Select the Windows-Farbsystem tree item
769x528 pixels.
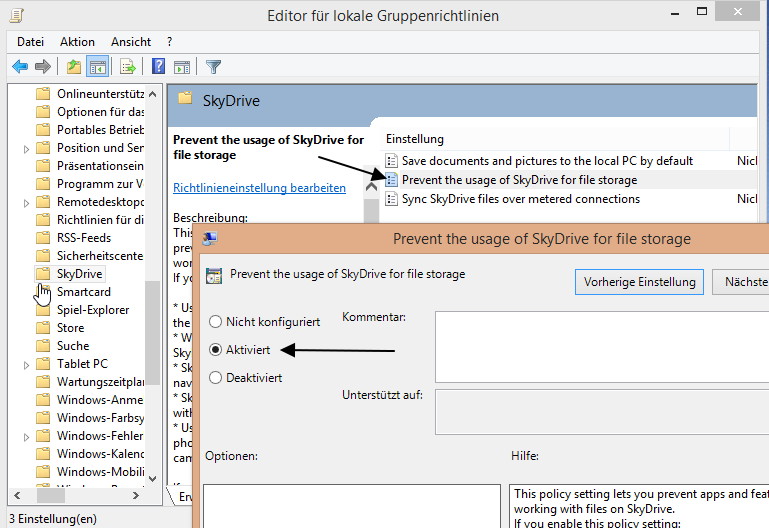[100, 418]
